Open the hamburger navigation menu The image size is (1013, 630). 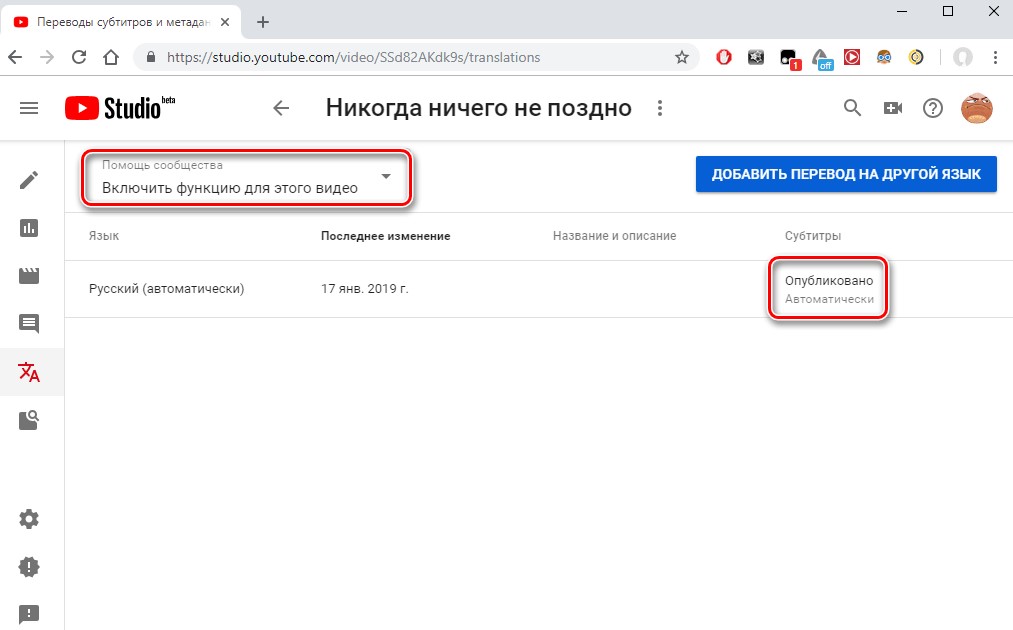pos(29,108)
